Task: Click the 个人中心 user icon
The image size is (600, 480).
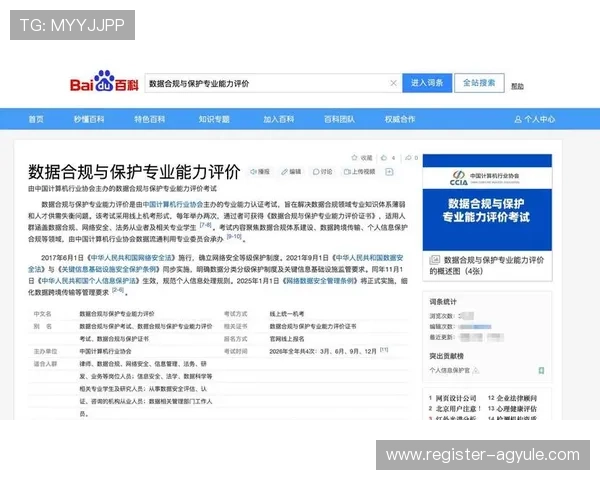Action: (x=518, y=119)
